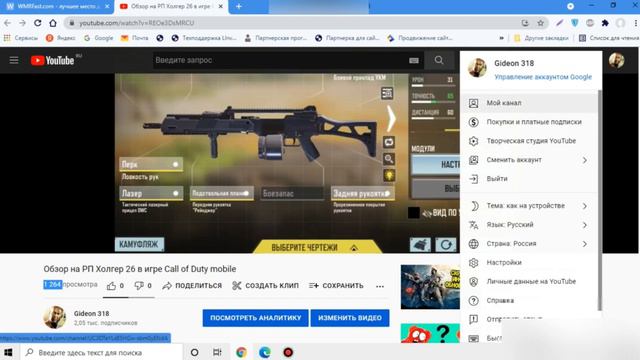640x360 pixels.
Task: Click the browser forward arrow
Action: pos(22,23)
